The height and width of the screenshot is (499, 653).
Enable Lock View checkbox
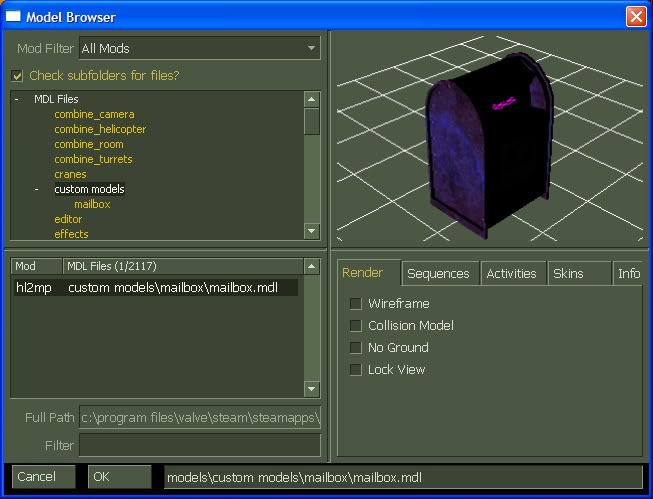[356, 370]
